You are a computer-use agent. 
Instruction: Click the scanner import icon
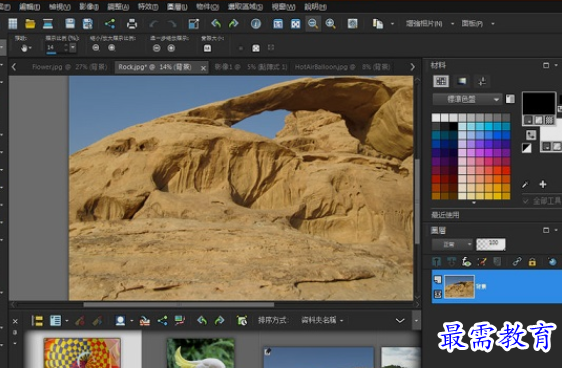(48, 24)
